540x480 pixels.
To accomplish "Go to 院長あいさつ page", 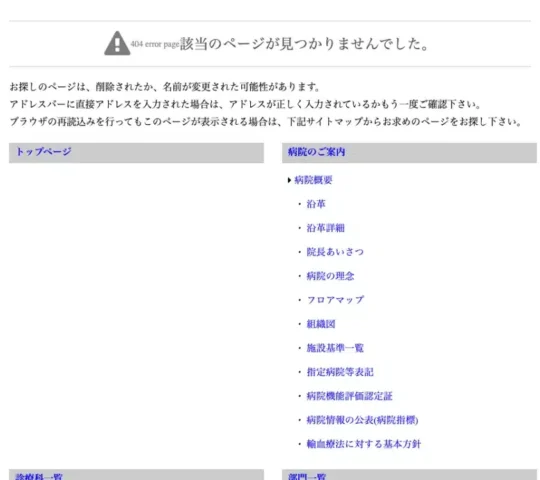I will coord(335,252).
